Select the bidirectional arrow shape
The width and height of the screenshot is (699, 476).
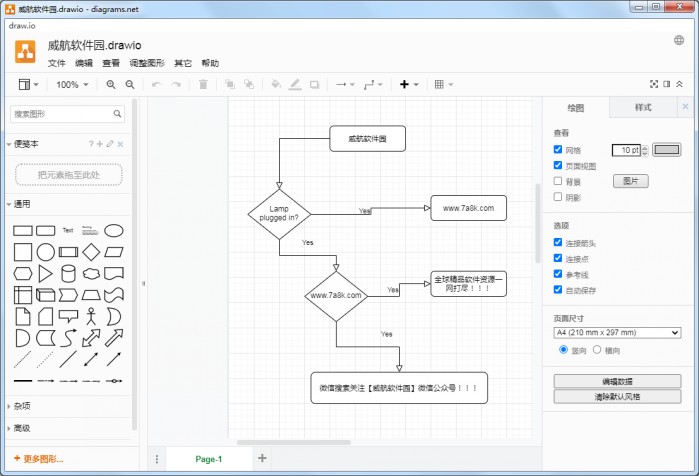91,338
